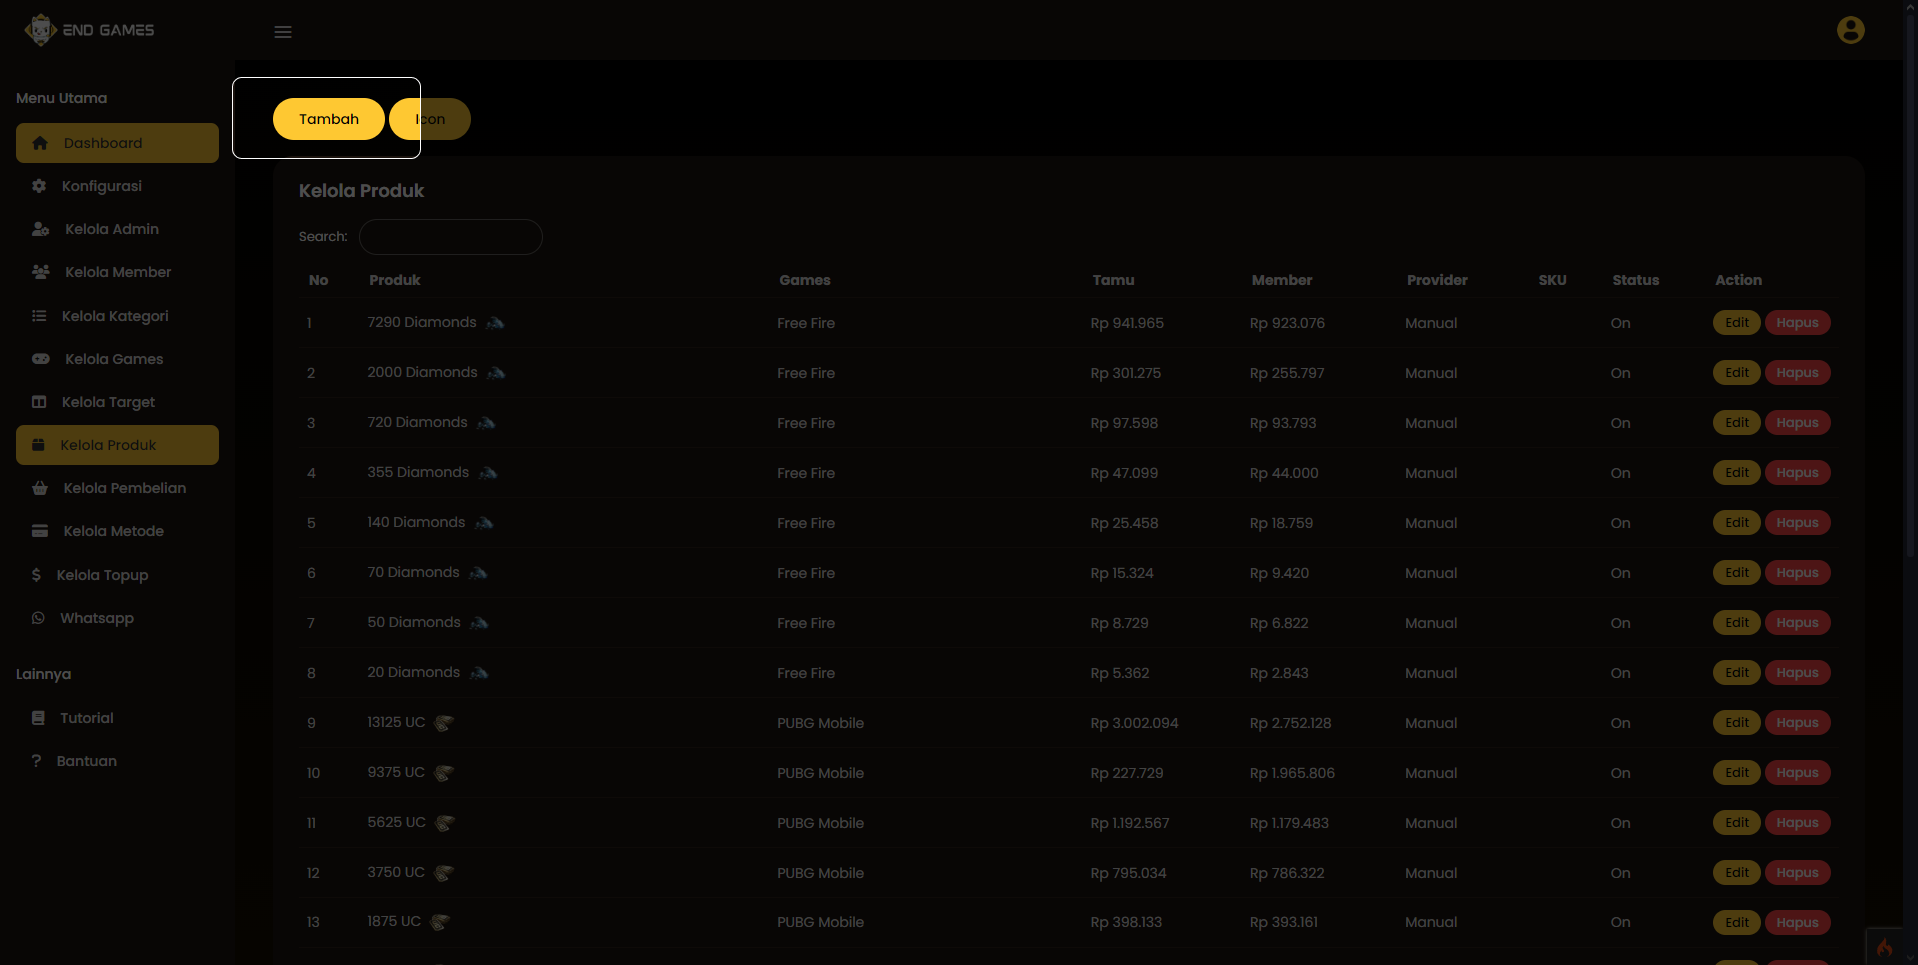Select the 720 Diamonds product name
This screenshot has height=965, width=1918.
[x=417, y=422]
